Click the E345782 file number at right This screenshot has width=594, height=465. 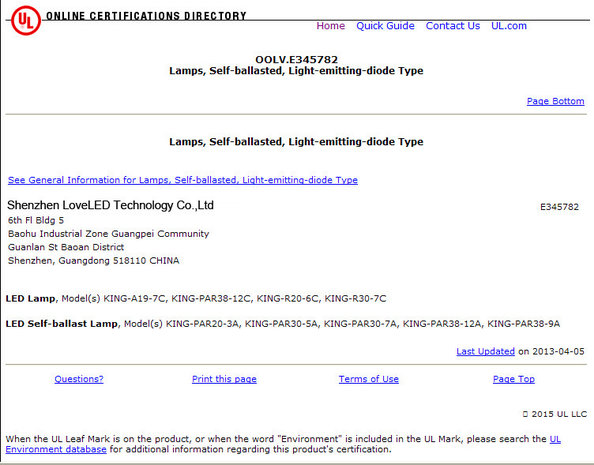(x=559, y=207)
